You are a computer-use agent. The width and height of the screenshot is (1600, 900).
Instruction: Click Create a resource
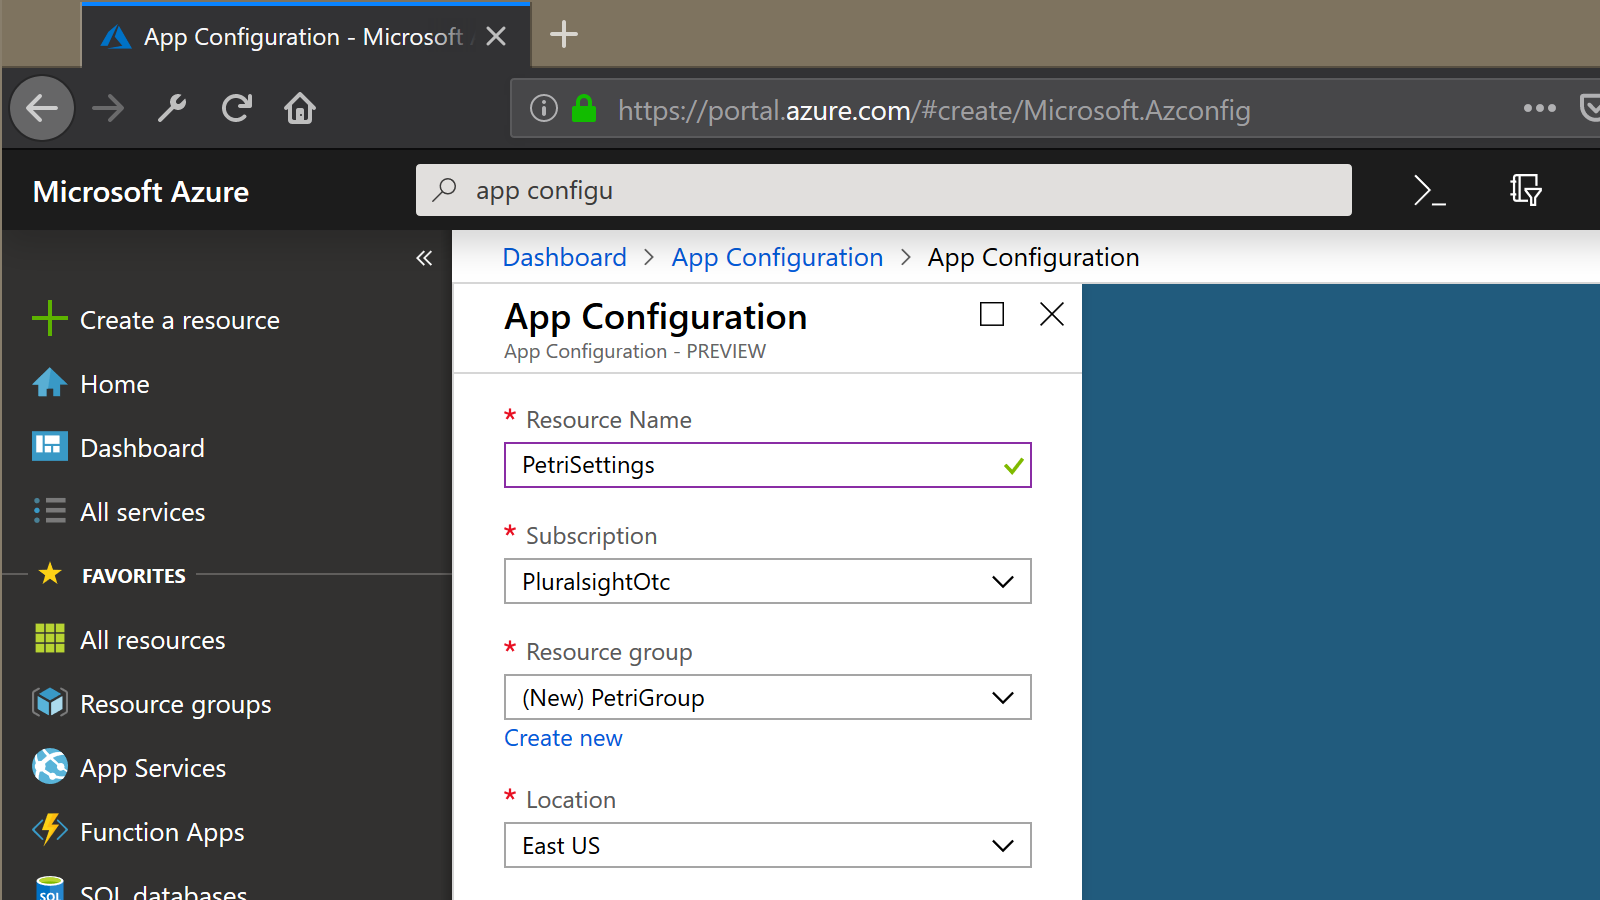coord(180,321)
